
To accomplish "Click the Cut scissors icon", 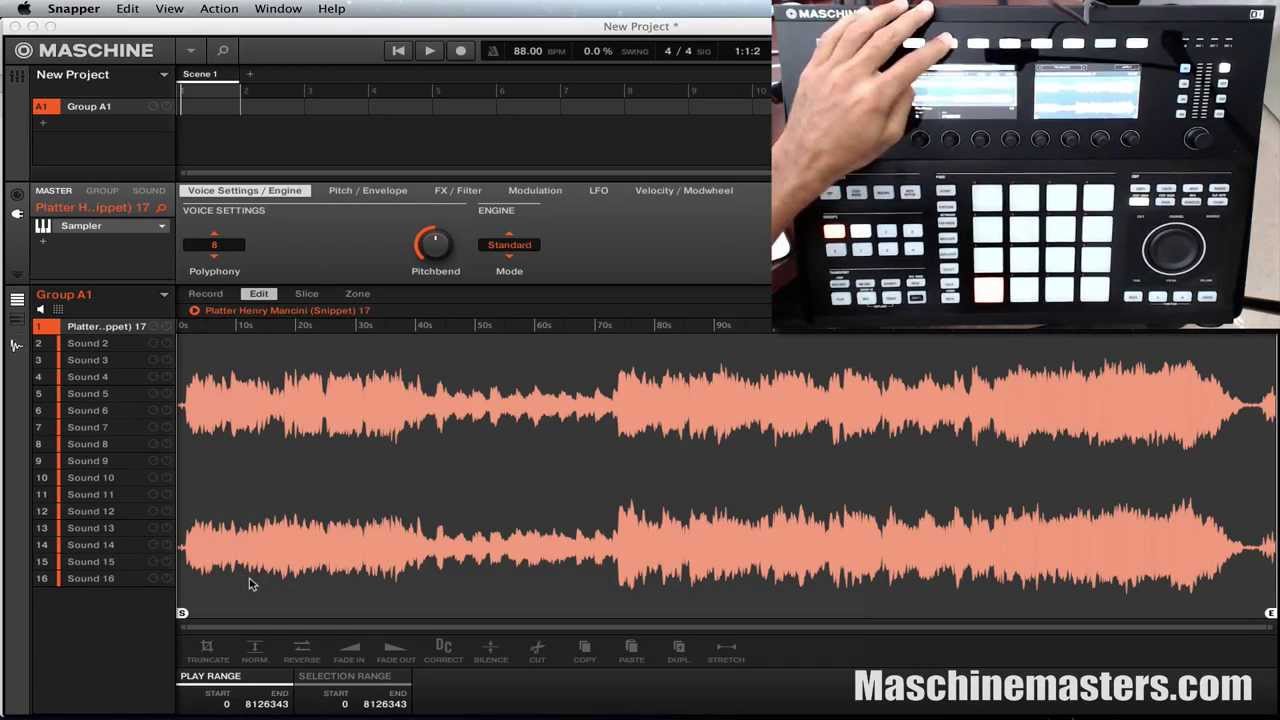I will (x=537, y=647).
